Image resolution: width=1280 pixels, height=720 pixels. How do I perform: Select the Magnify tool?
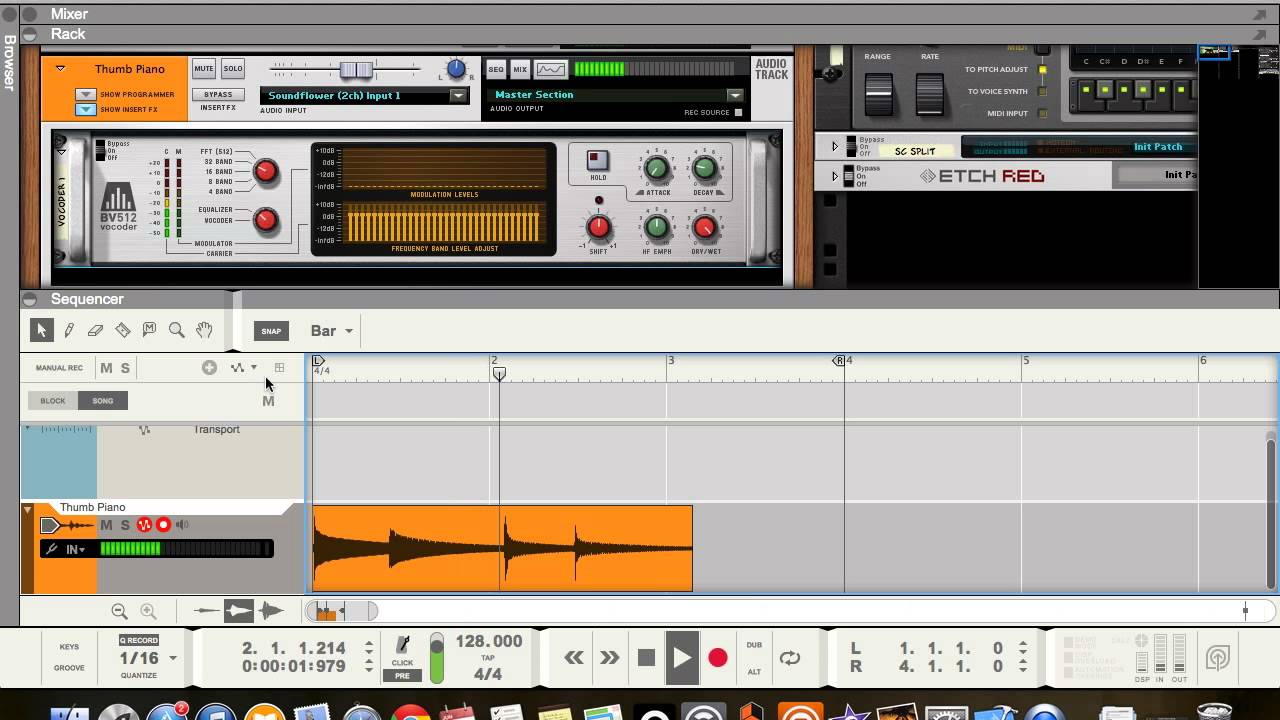tap(177, 330)
